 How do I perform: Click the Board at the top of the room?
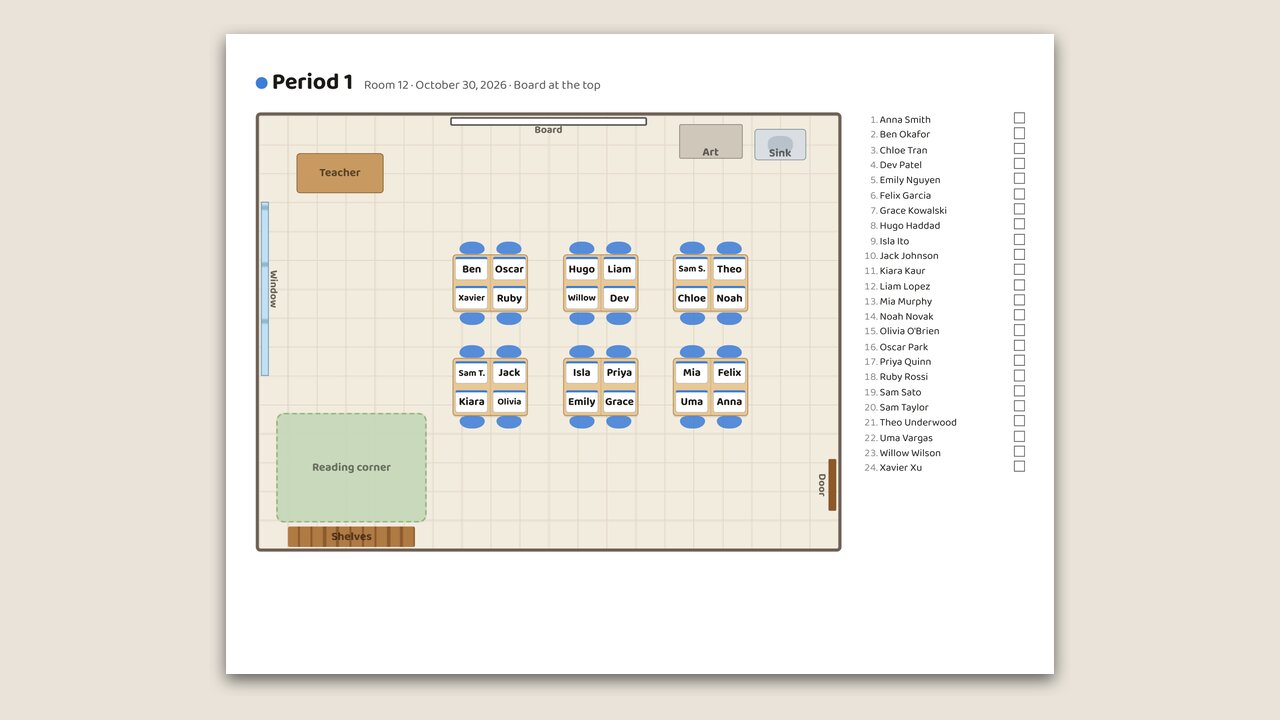pyautogui.click(x=548, y=122)
